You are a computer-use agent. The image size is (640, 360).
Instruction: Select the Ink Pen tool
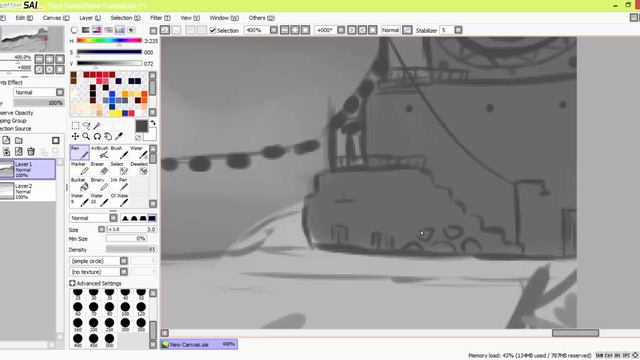[x=119, y=184]
